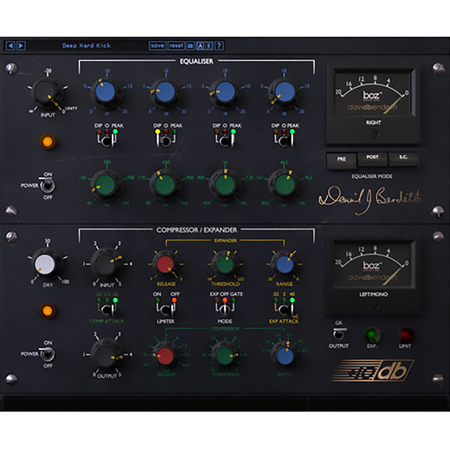The height and width of the screenshot is (450, 450).
Task: Set equaliser mode to S.C.
Action: [x=403, y=158]
